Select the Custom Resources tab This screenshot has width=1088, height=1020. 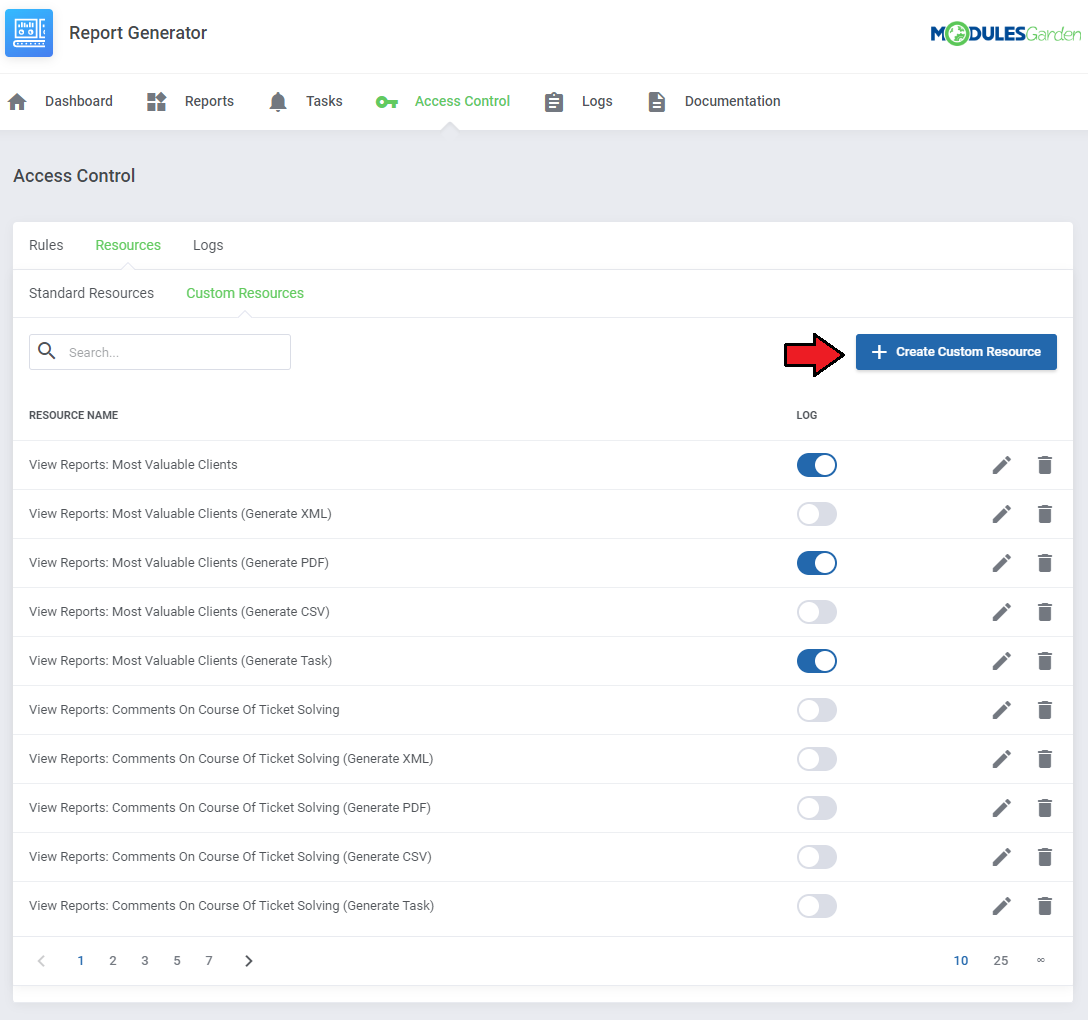(x=245, y=293)
